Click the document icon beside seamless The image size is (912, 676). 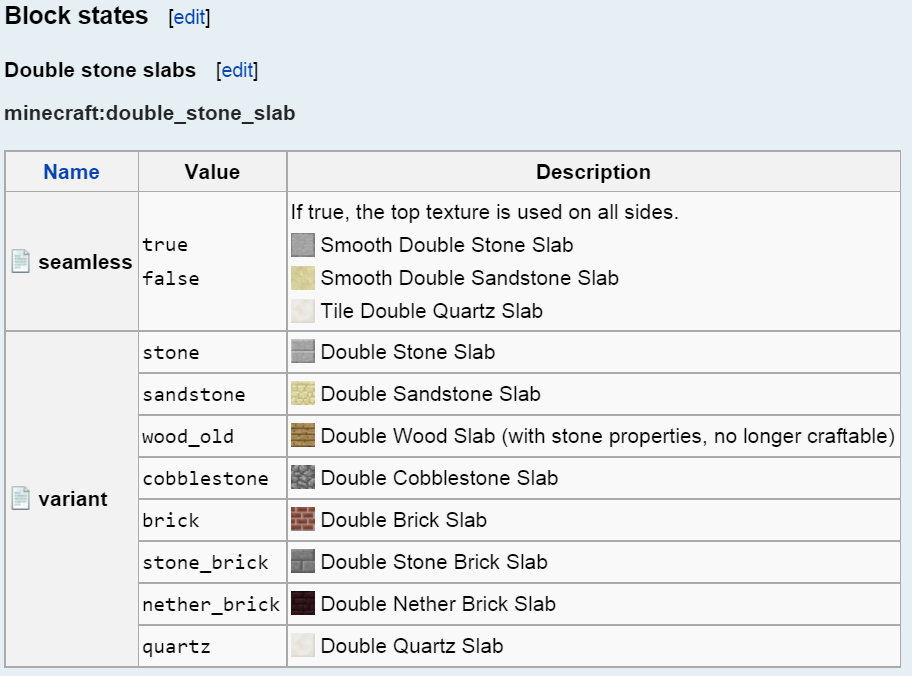pos(21,262)
